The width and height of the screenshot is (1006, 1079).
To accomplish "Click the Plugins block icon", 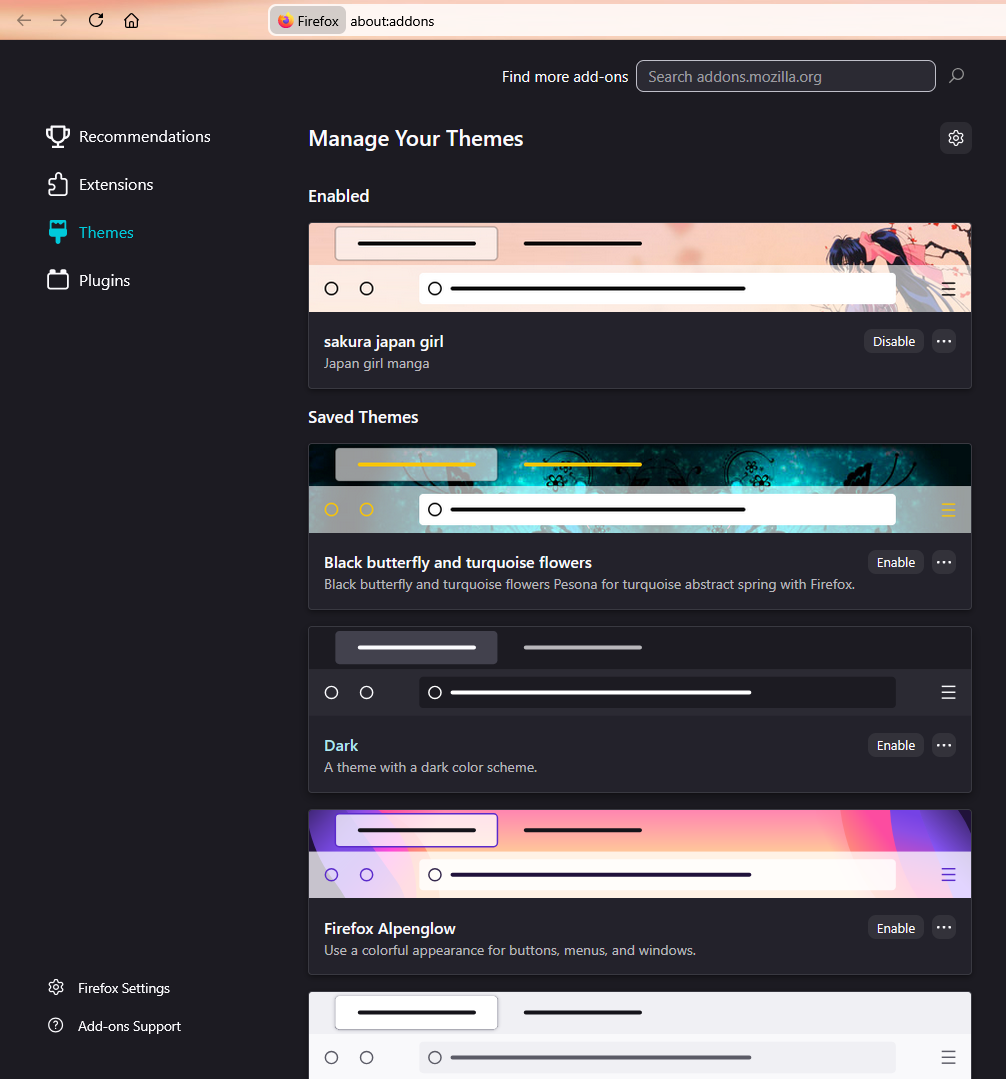I will (x=58, y=279).
